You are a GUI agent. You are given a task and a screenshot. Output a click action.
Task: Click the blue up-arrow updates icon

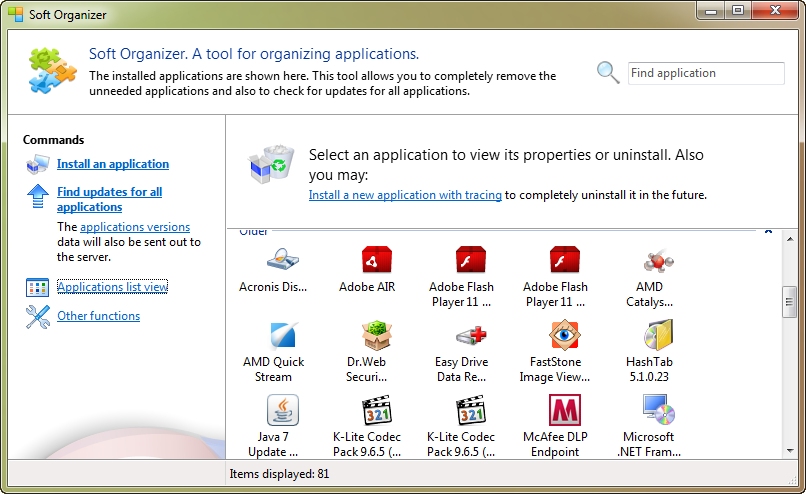point(38,196)
